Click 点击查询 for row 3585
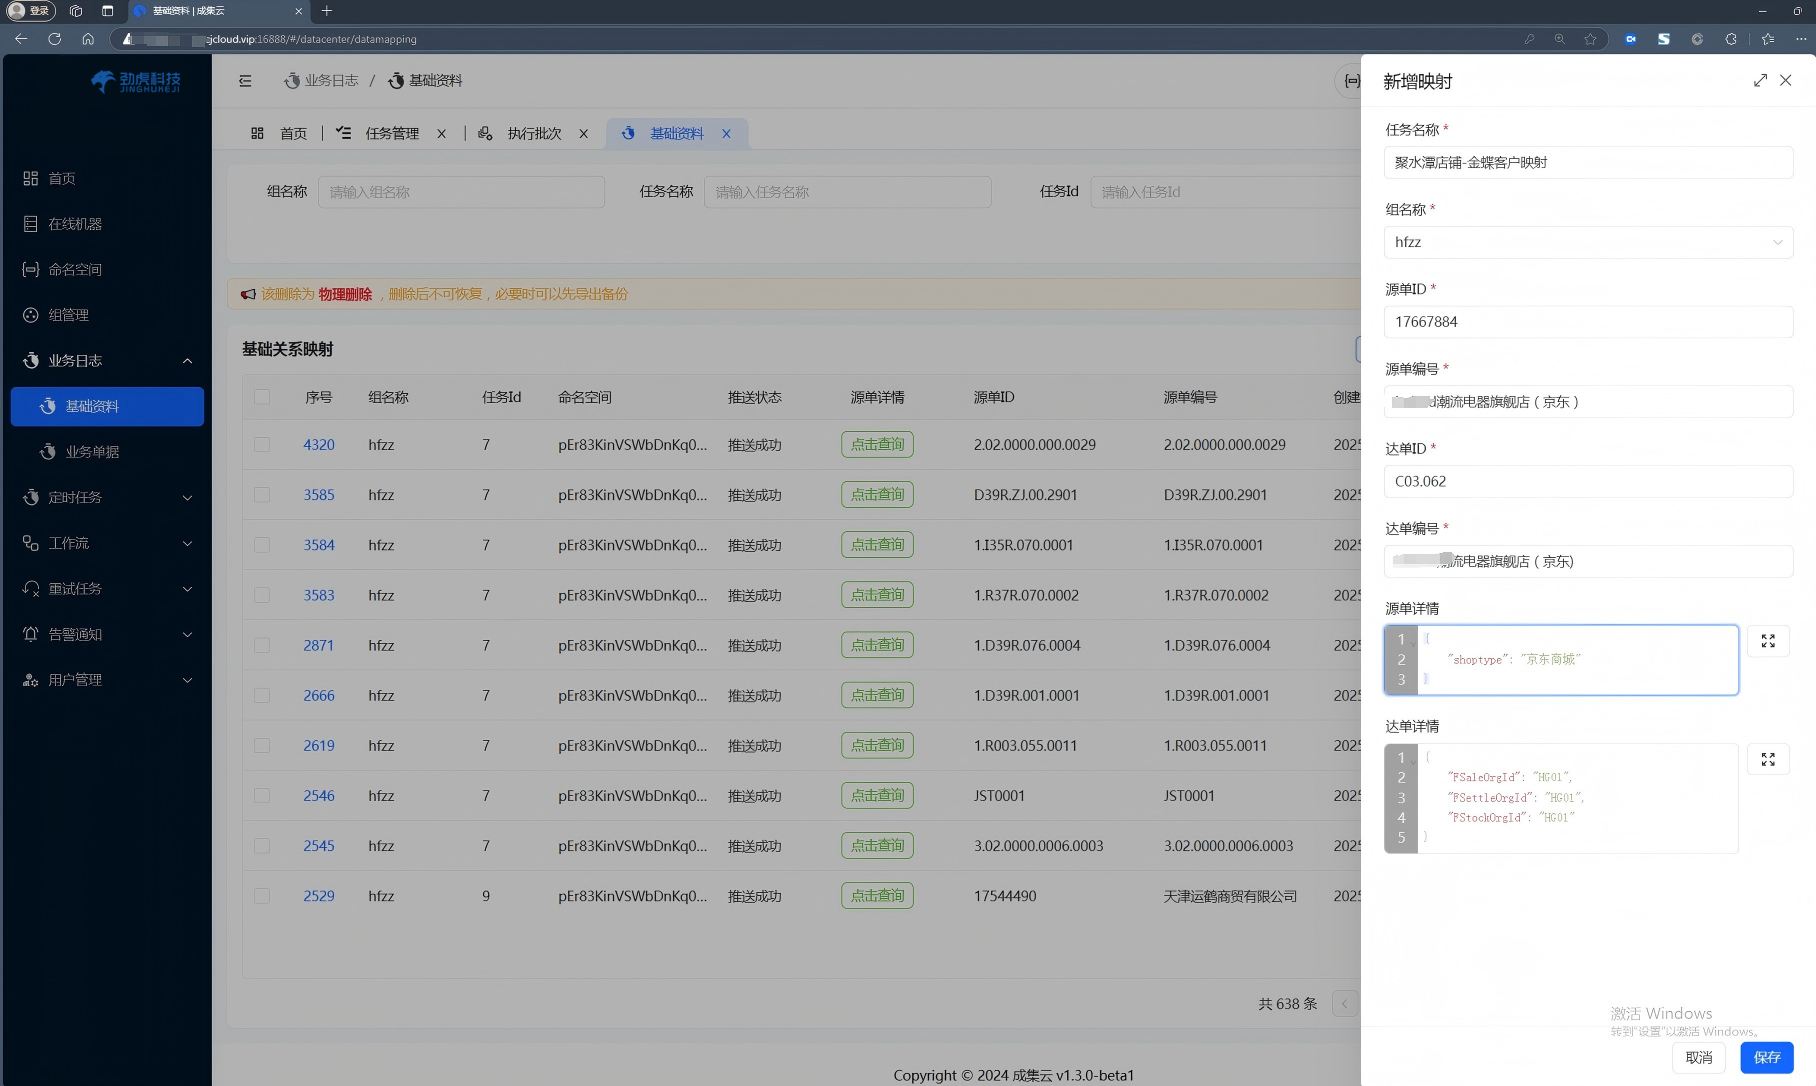 (x=877, y=495)
